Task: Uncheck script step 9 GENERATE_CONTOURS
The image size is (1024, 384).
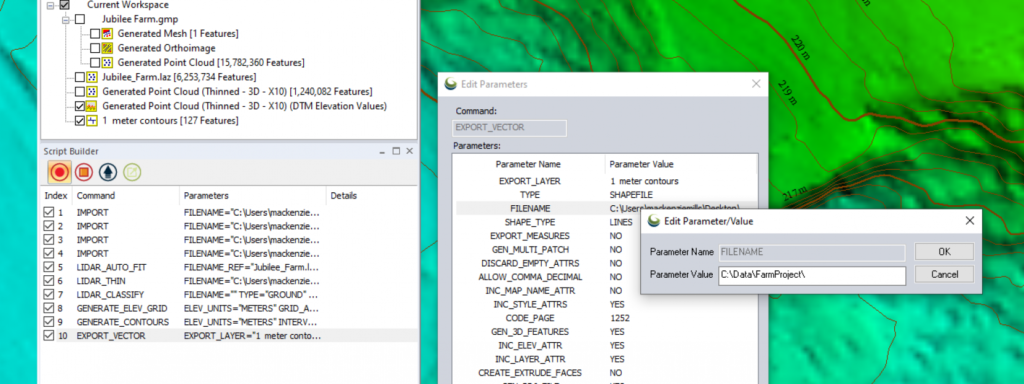Action: pos(48,322)
